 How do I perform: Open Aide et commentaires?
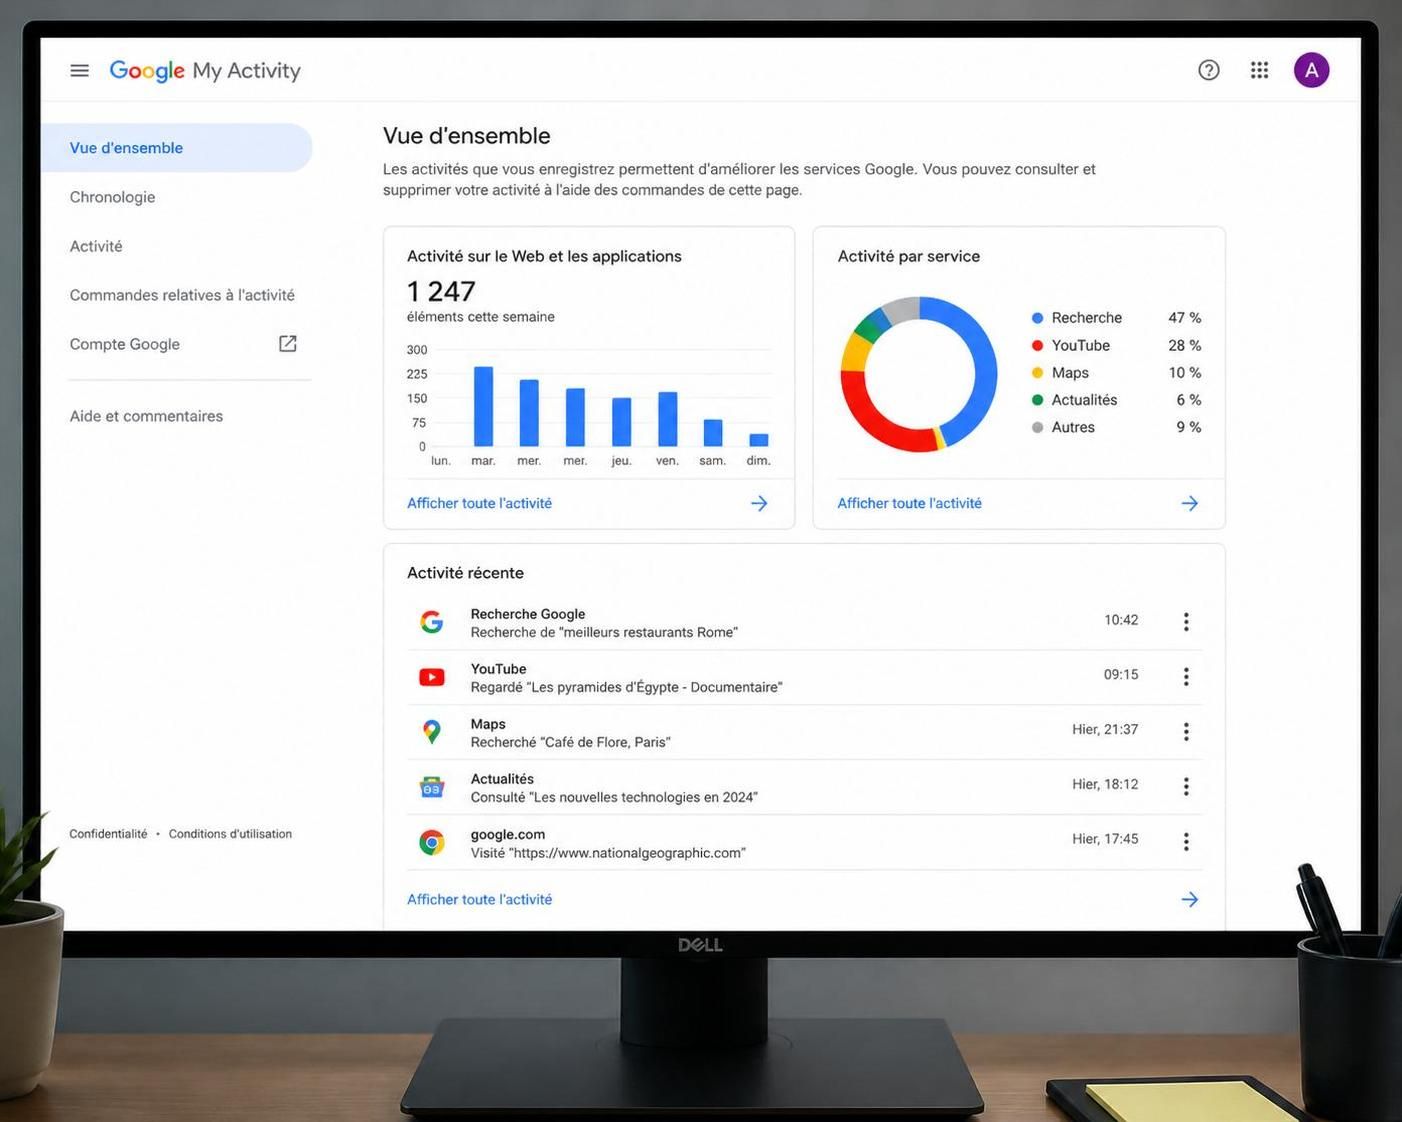tap(146, 416)
